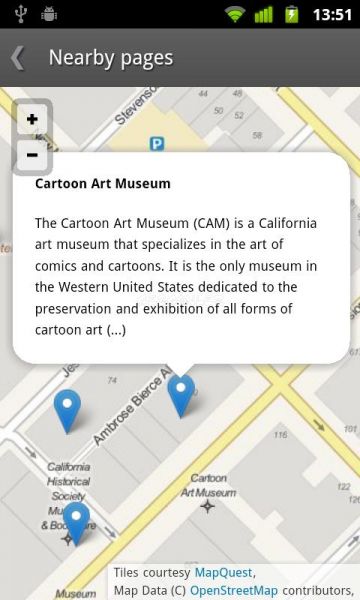Select the Cartoon Art Museum map pin
The width and height of the screenshot is (360, 600).
(x=181, y=395)
